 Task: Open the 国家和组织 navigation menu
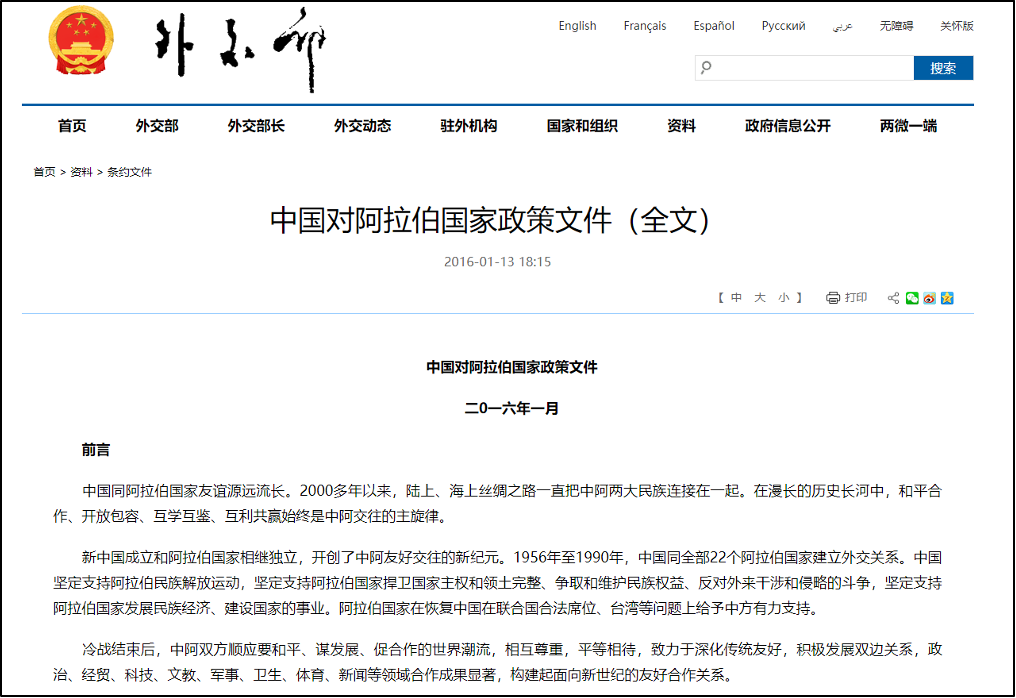click(x=582, y=126)
